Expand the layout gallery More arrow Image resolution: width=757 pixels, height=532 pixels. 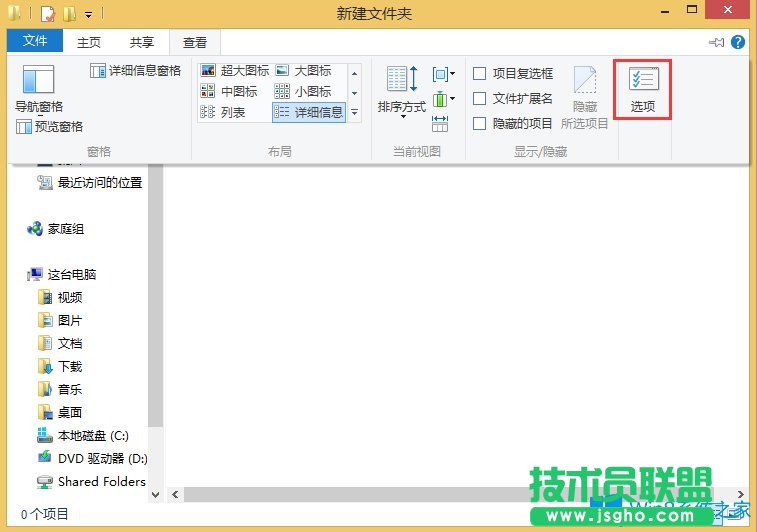coord(354,112)
